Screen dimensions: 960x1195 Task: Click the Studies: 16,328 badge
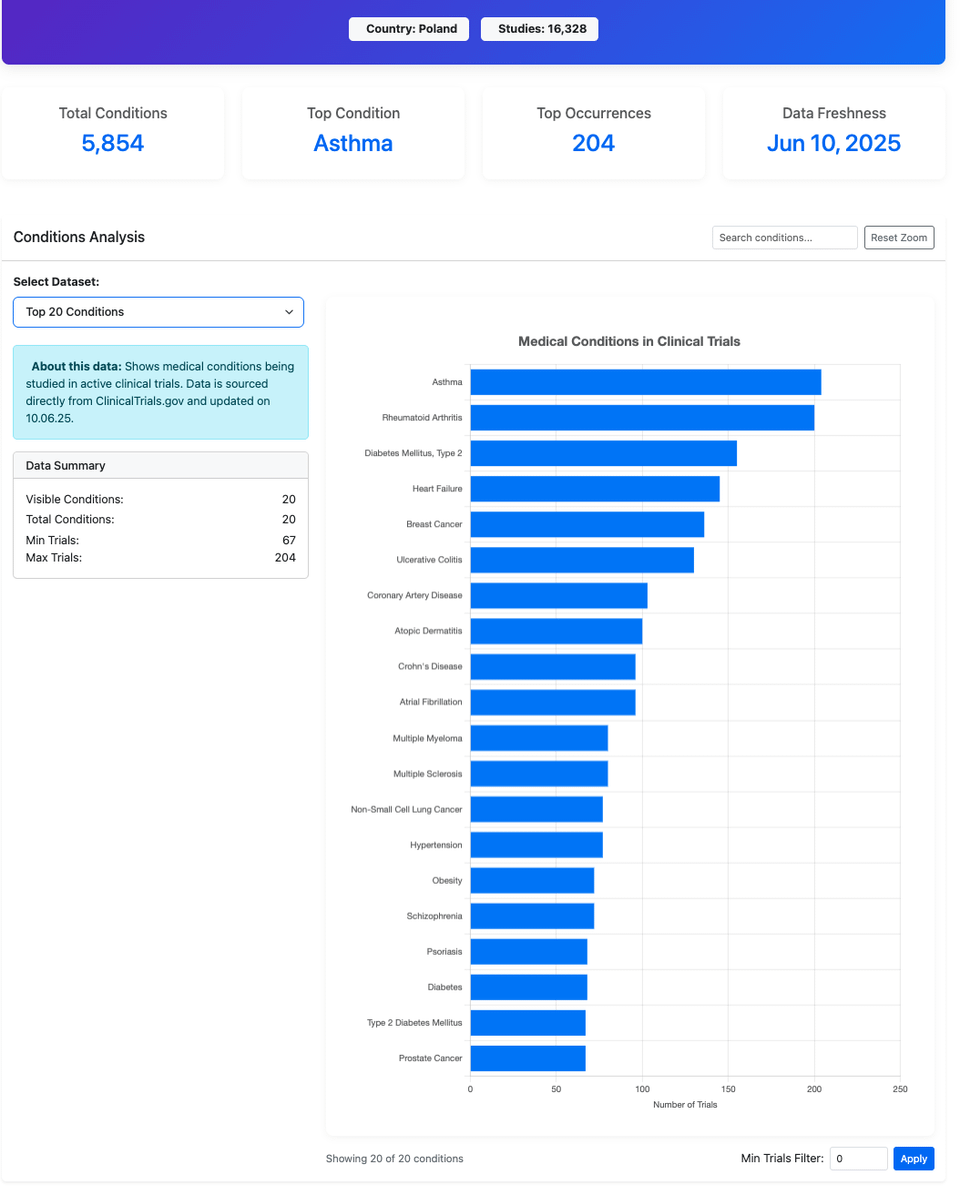tap(540, 29)
